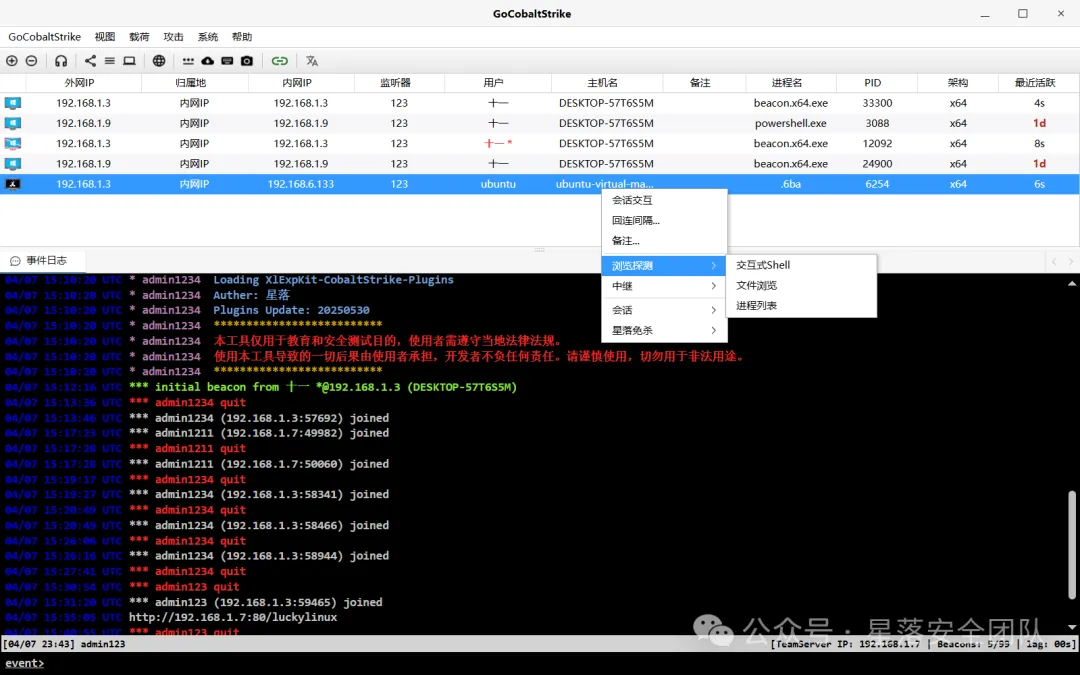Click the http://192.168.1.7:80/luckylinux log line
The height and width of the screenshot is (675, 1080).
click(233, 617)
